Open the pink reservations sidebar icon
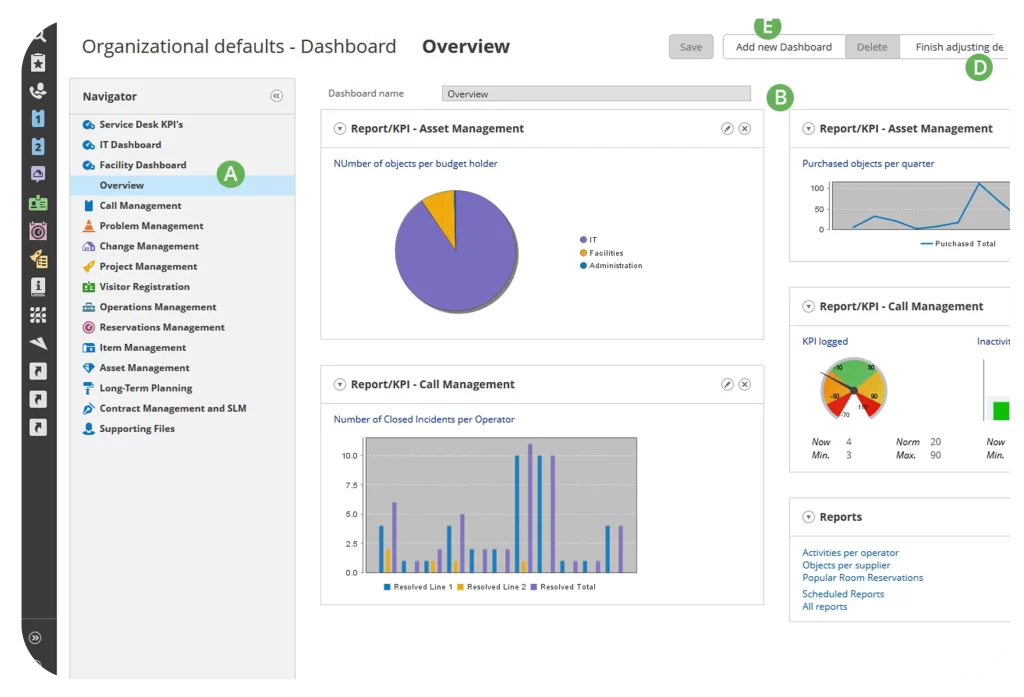This screenshot has width=1024, height=697. [x=38, y=231]
